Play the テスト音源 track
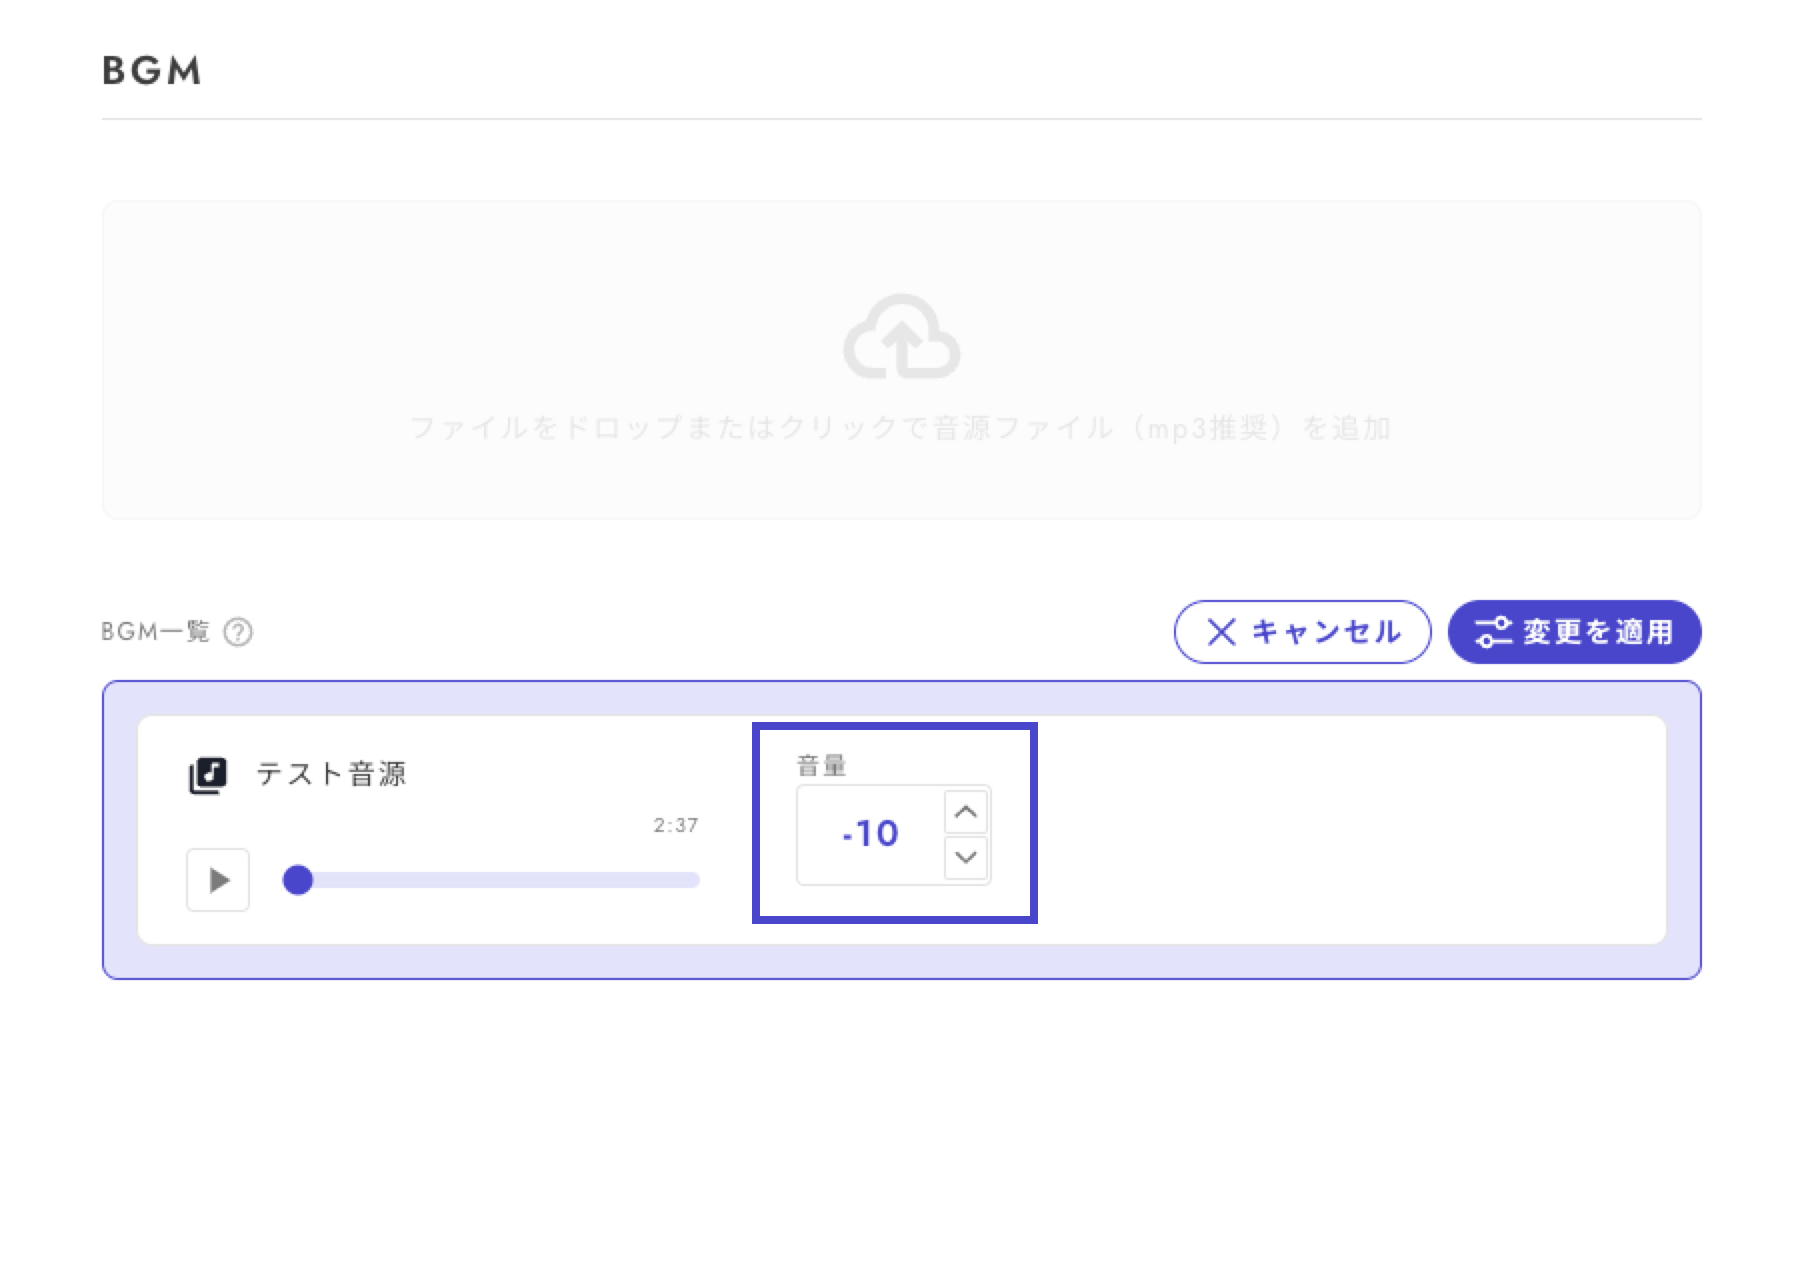Image resolution: width=1814 pixels, height=1276 pixels. (x=218, y=880)
